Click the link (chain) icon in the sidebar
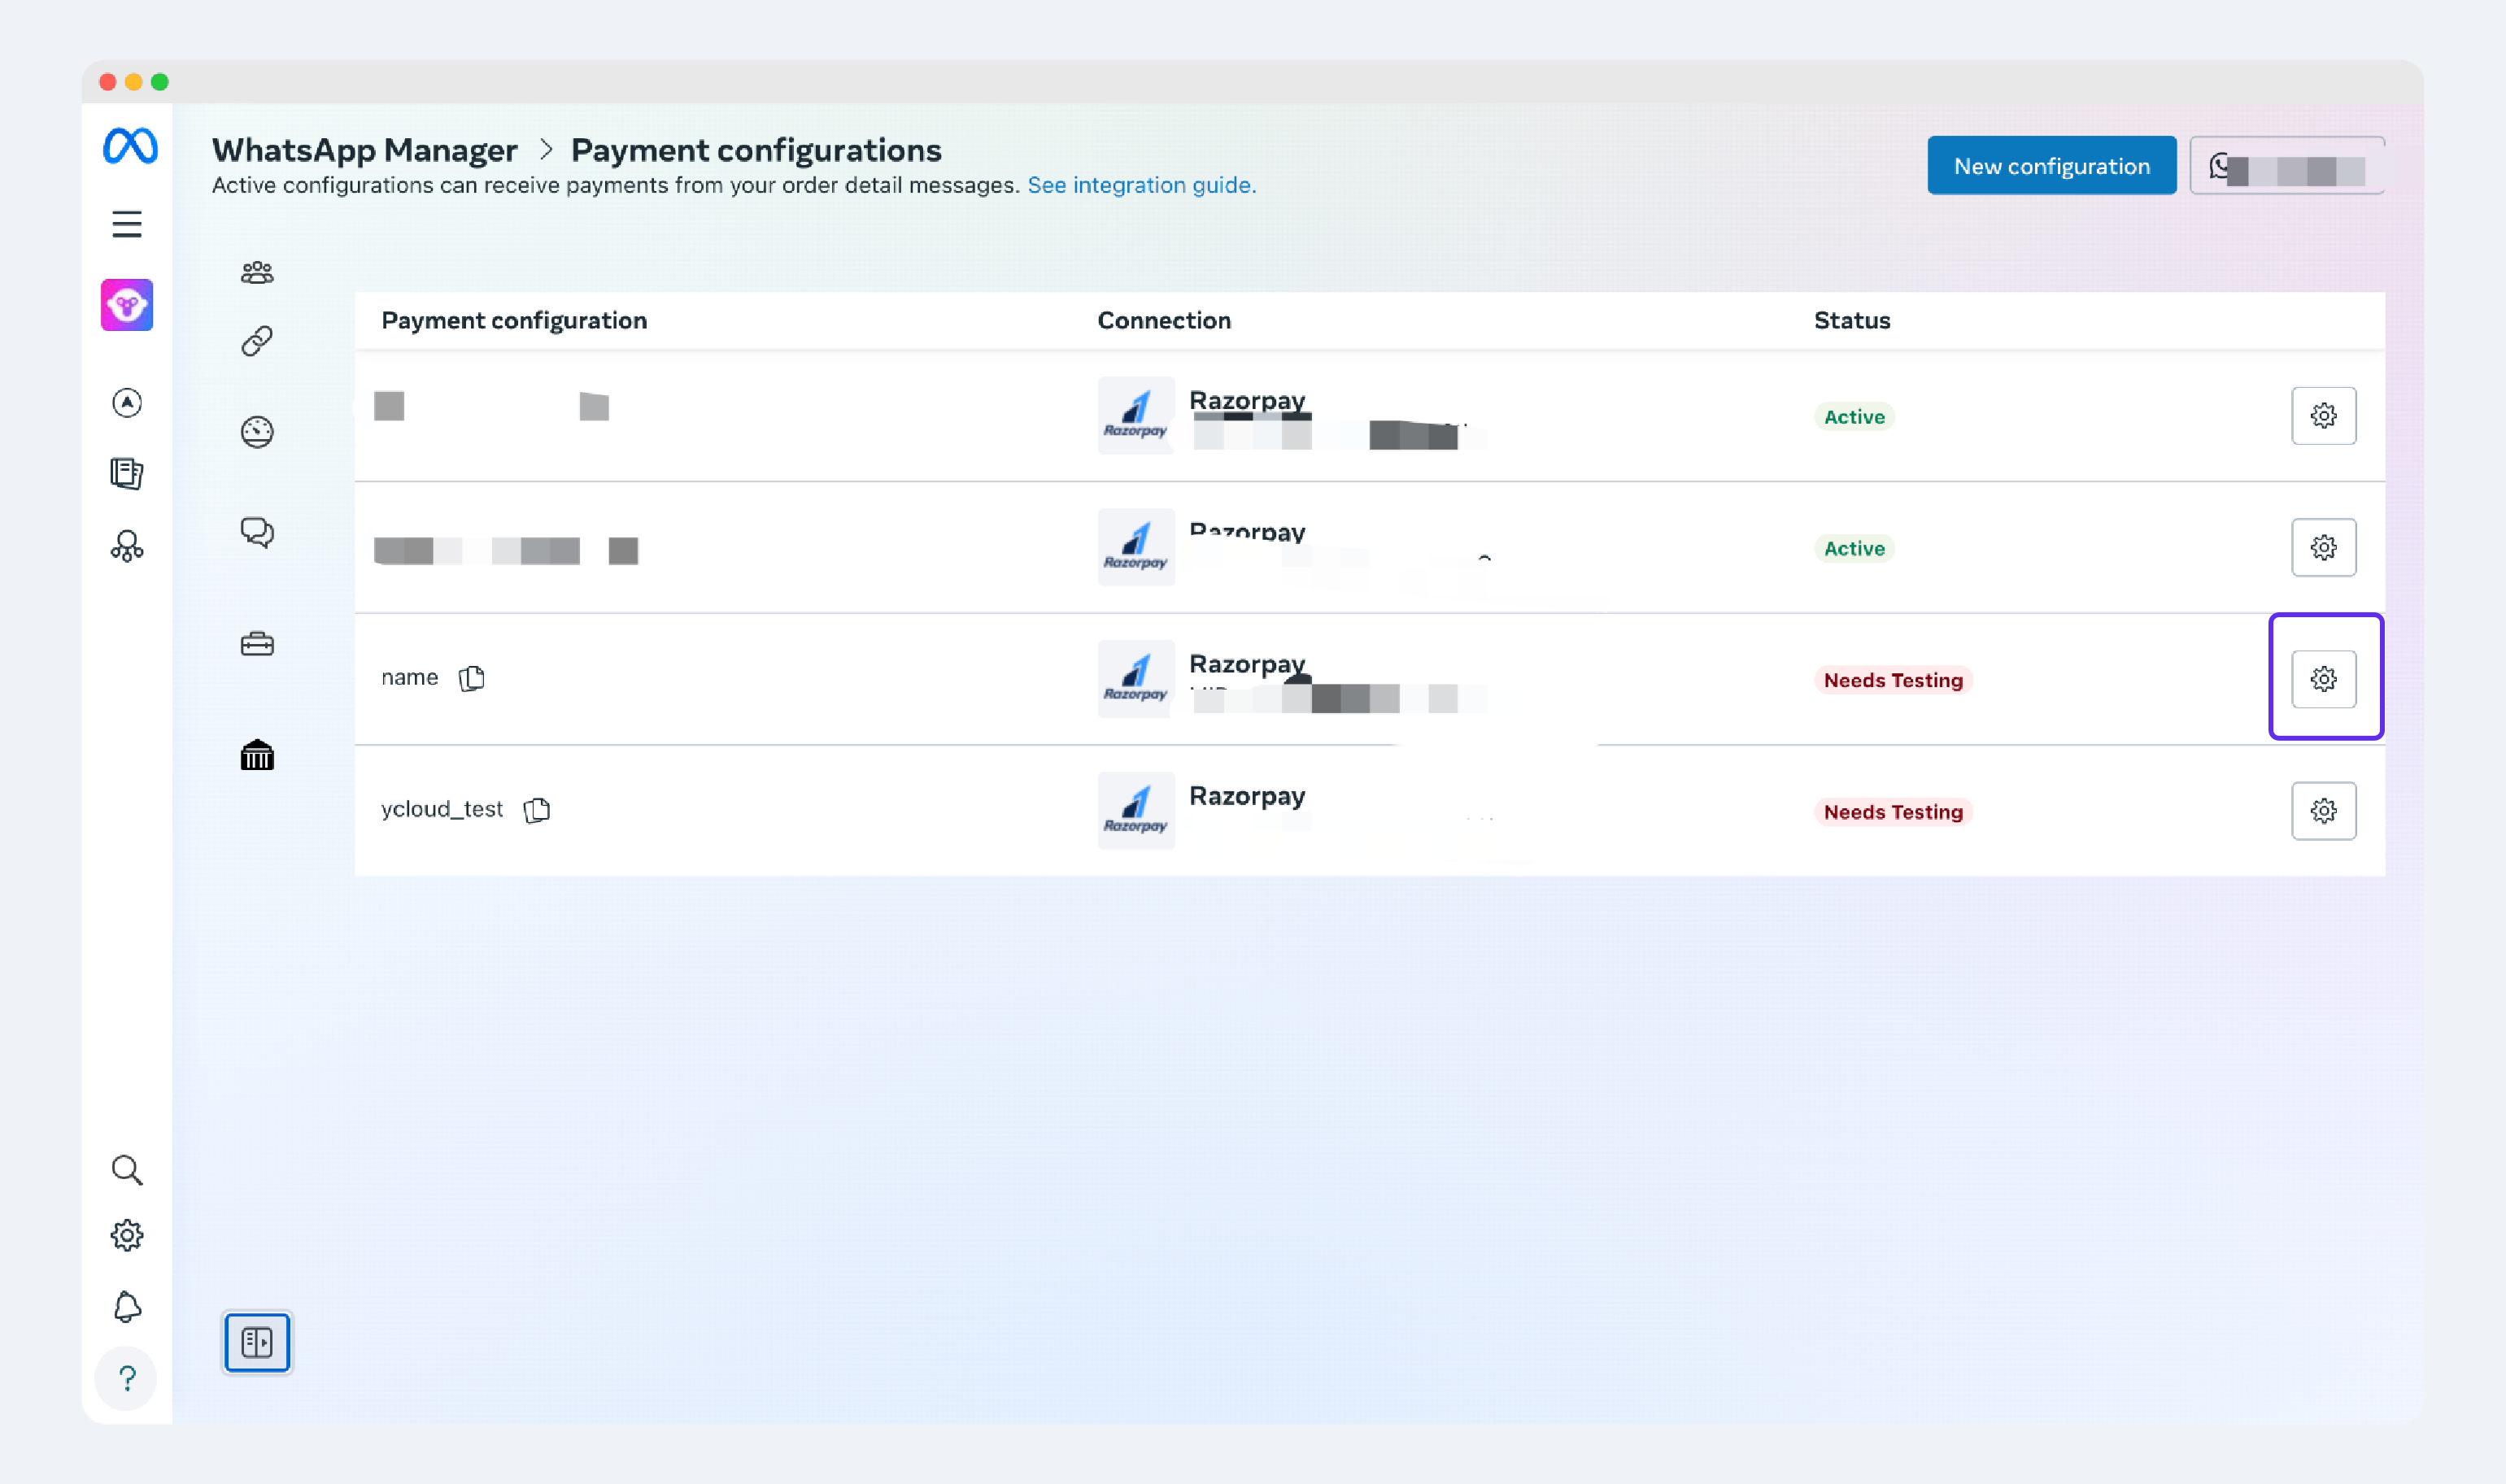This screenshot has height=1484, width=2506. pos(257,341)
